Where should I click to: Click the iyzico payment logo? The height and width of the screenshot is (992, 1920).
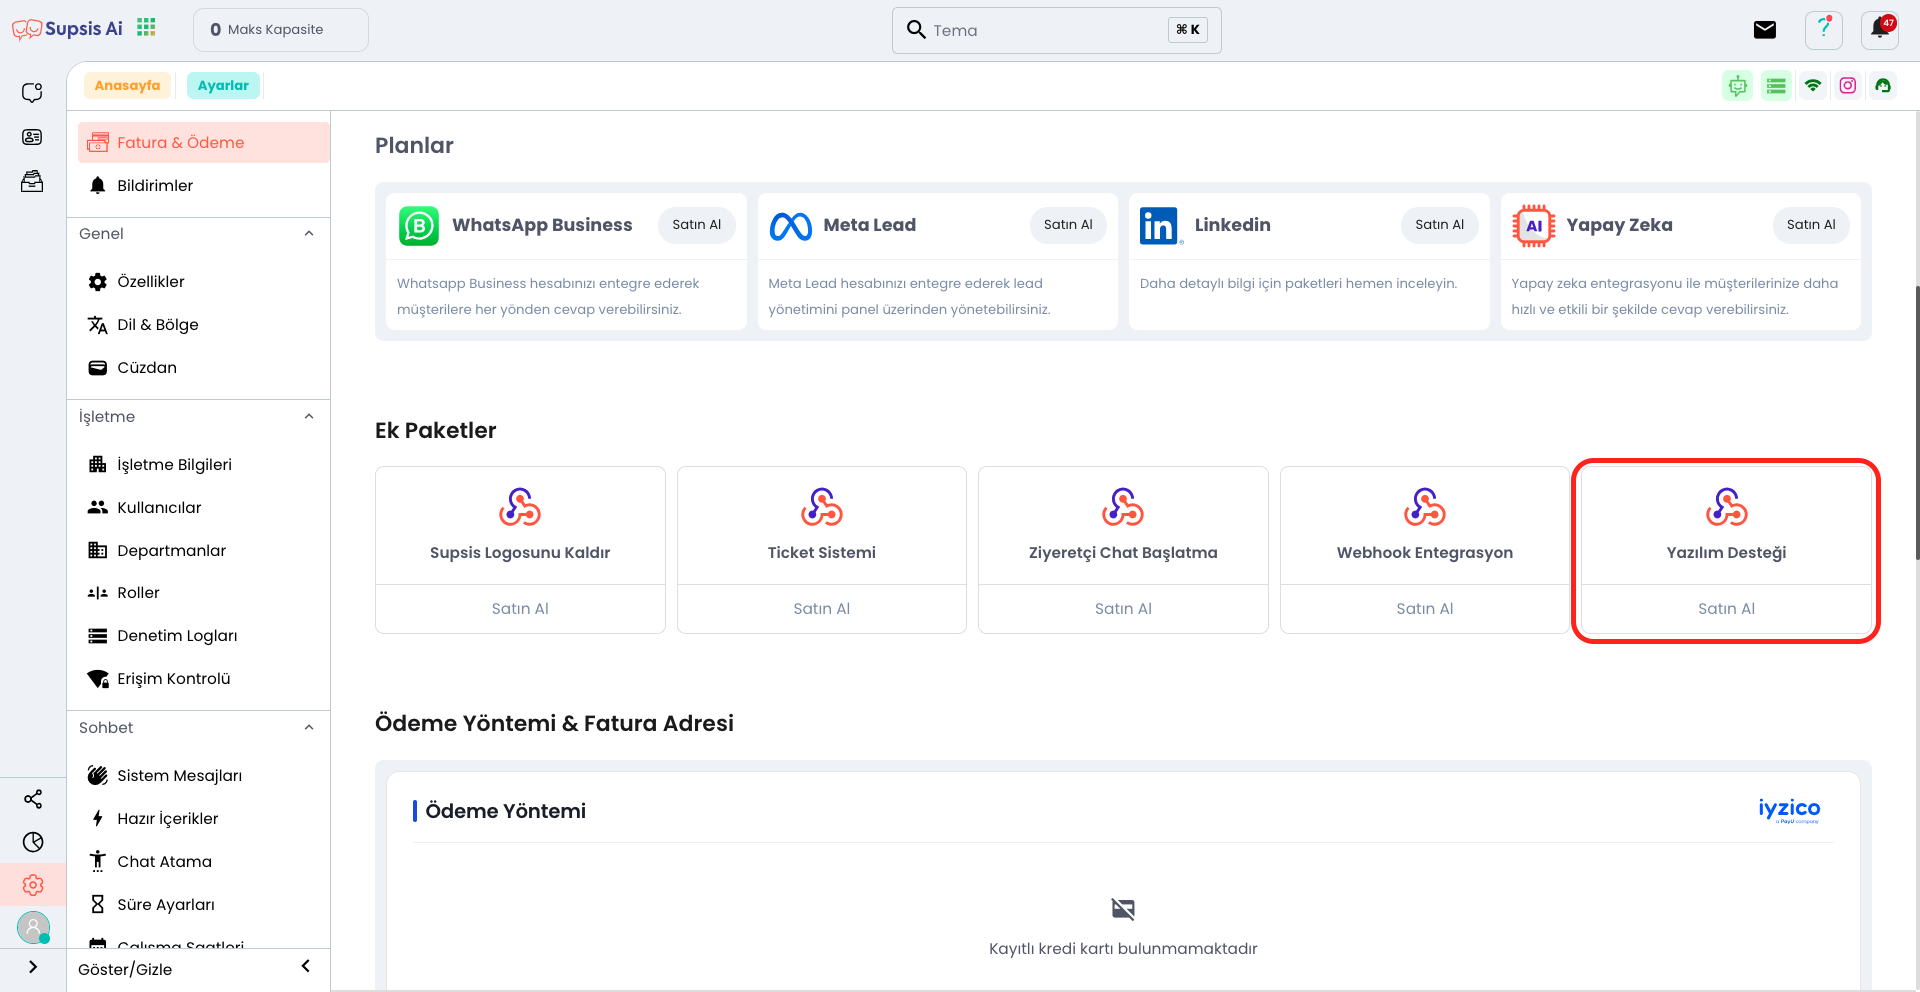pos(1789,810)
